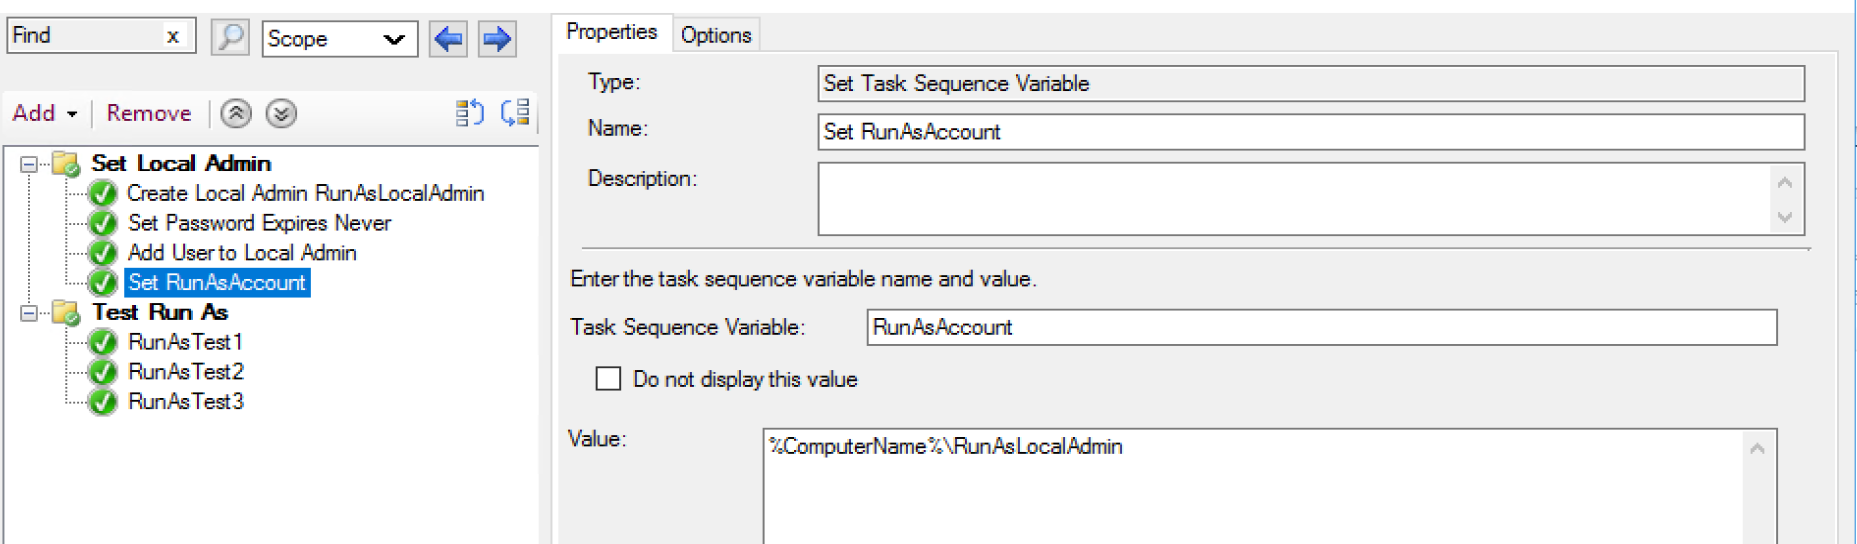Screen dimensions: 1857x544
Task: Collapse the Set Local Admin group
Action: [29, 164]
